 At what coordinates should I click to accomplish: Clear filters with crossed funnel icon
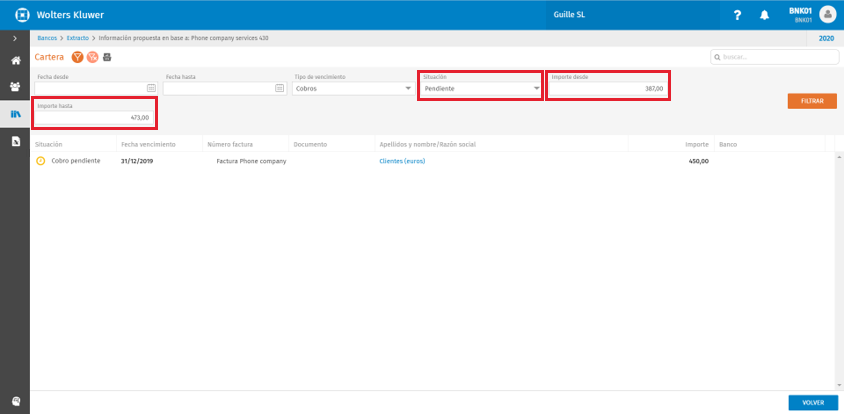coord(92,57)
